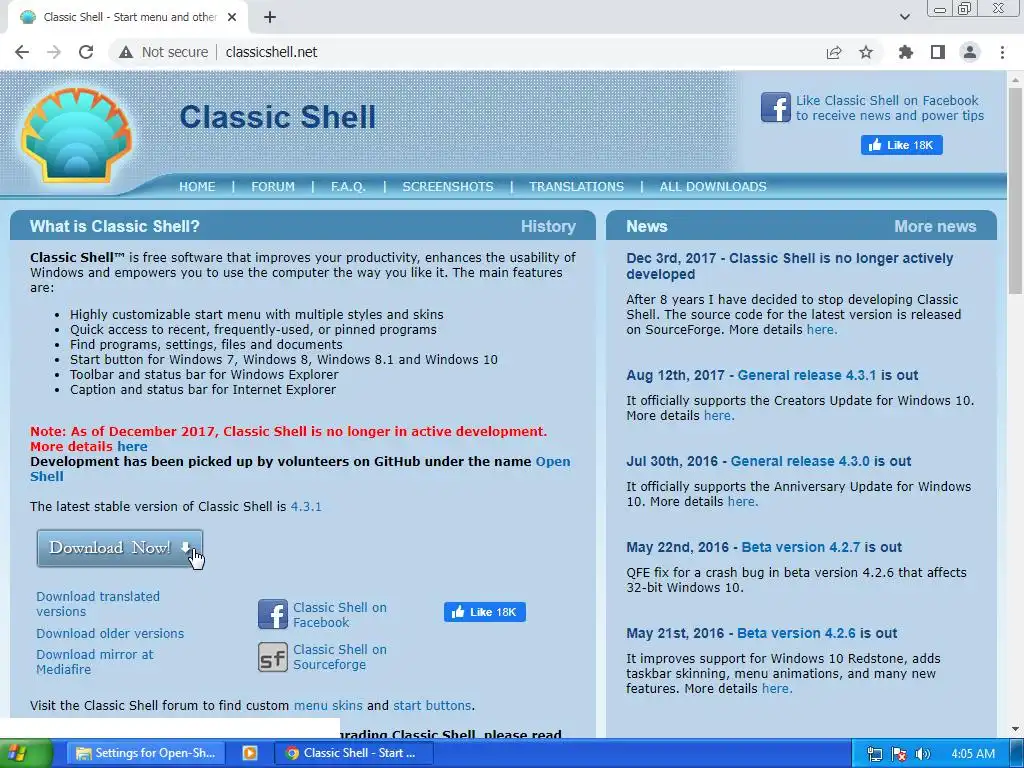Click the header Like 18K button
Image resolution: width=1024 pixels, height=768 pixels.
click(x=901, y=145)
